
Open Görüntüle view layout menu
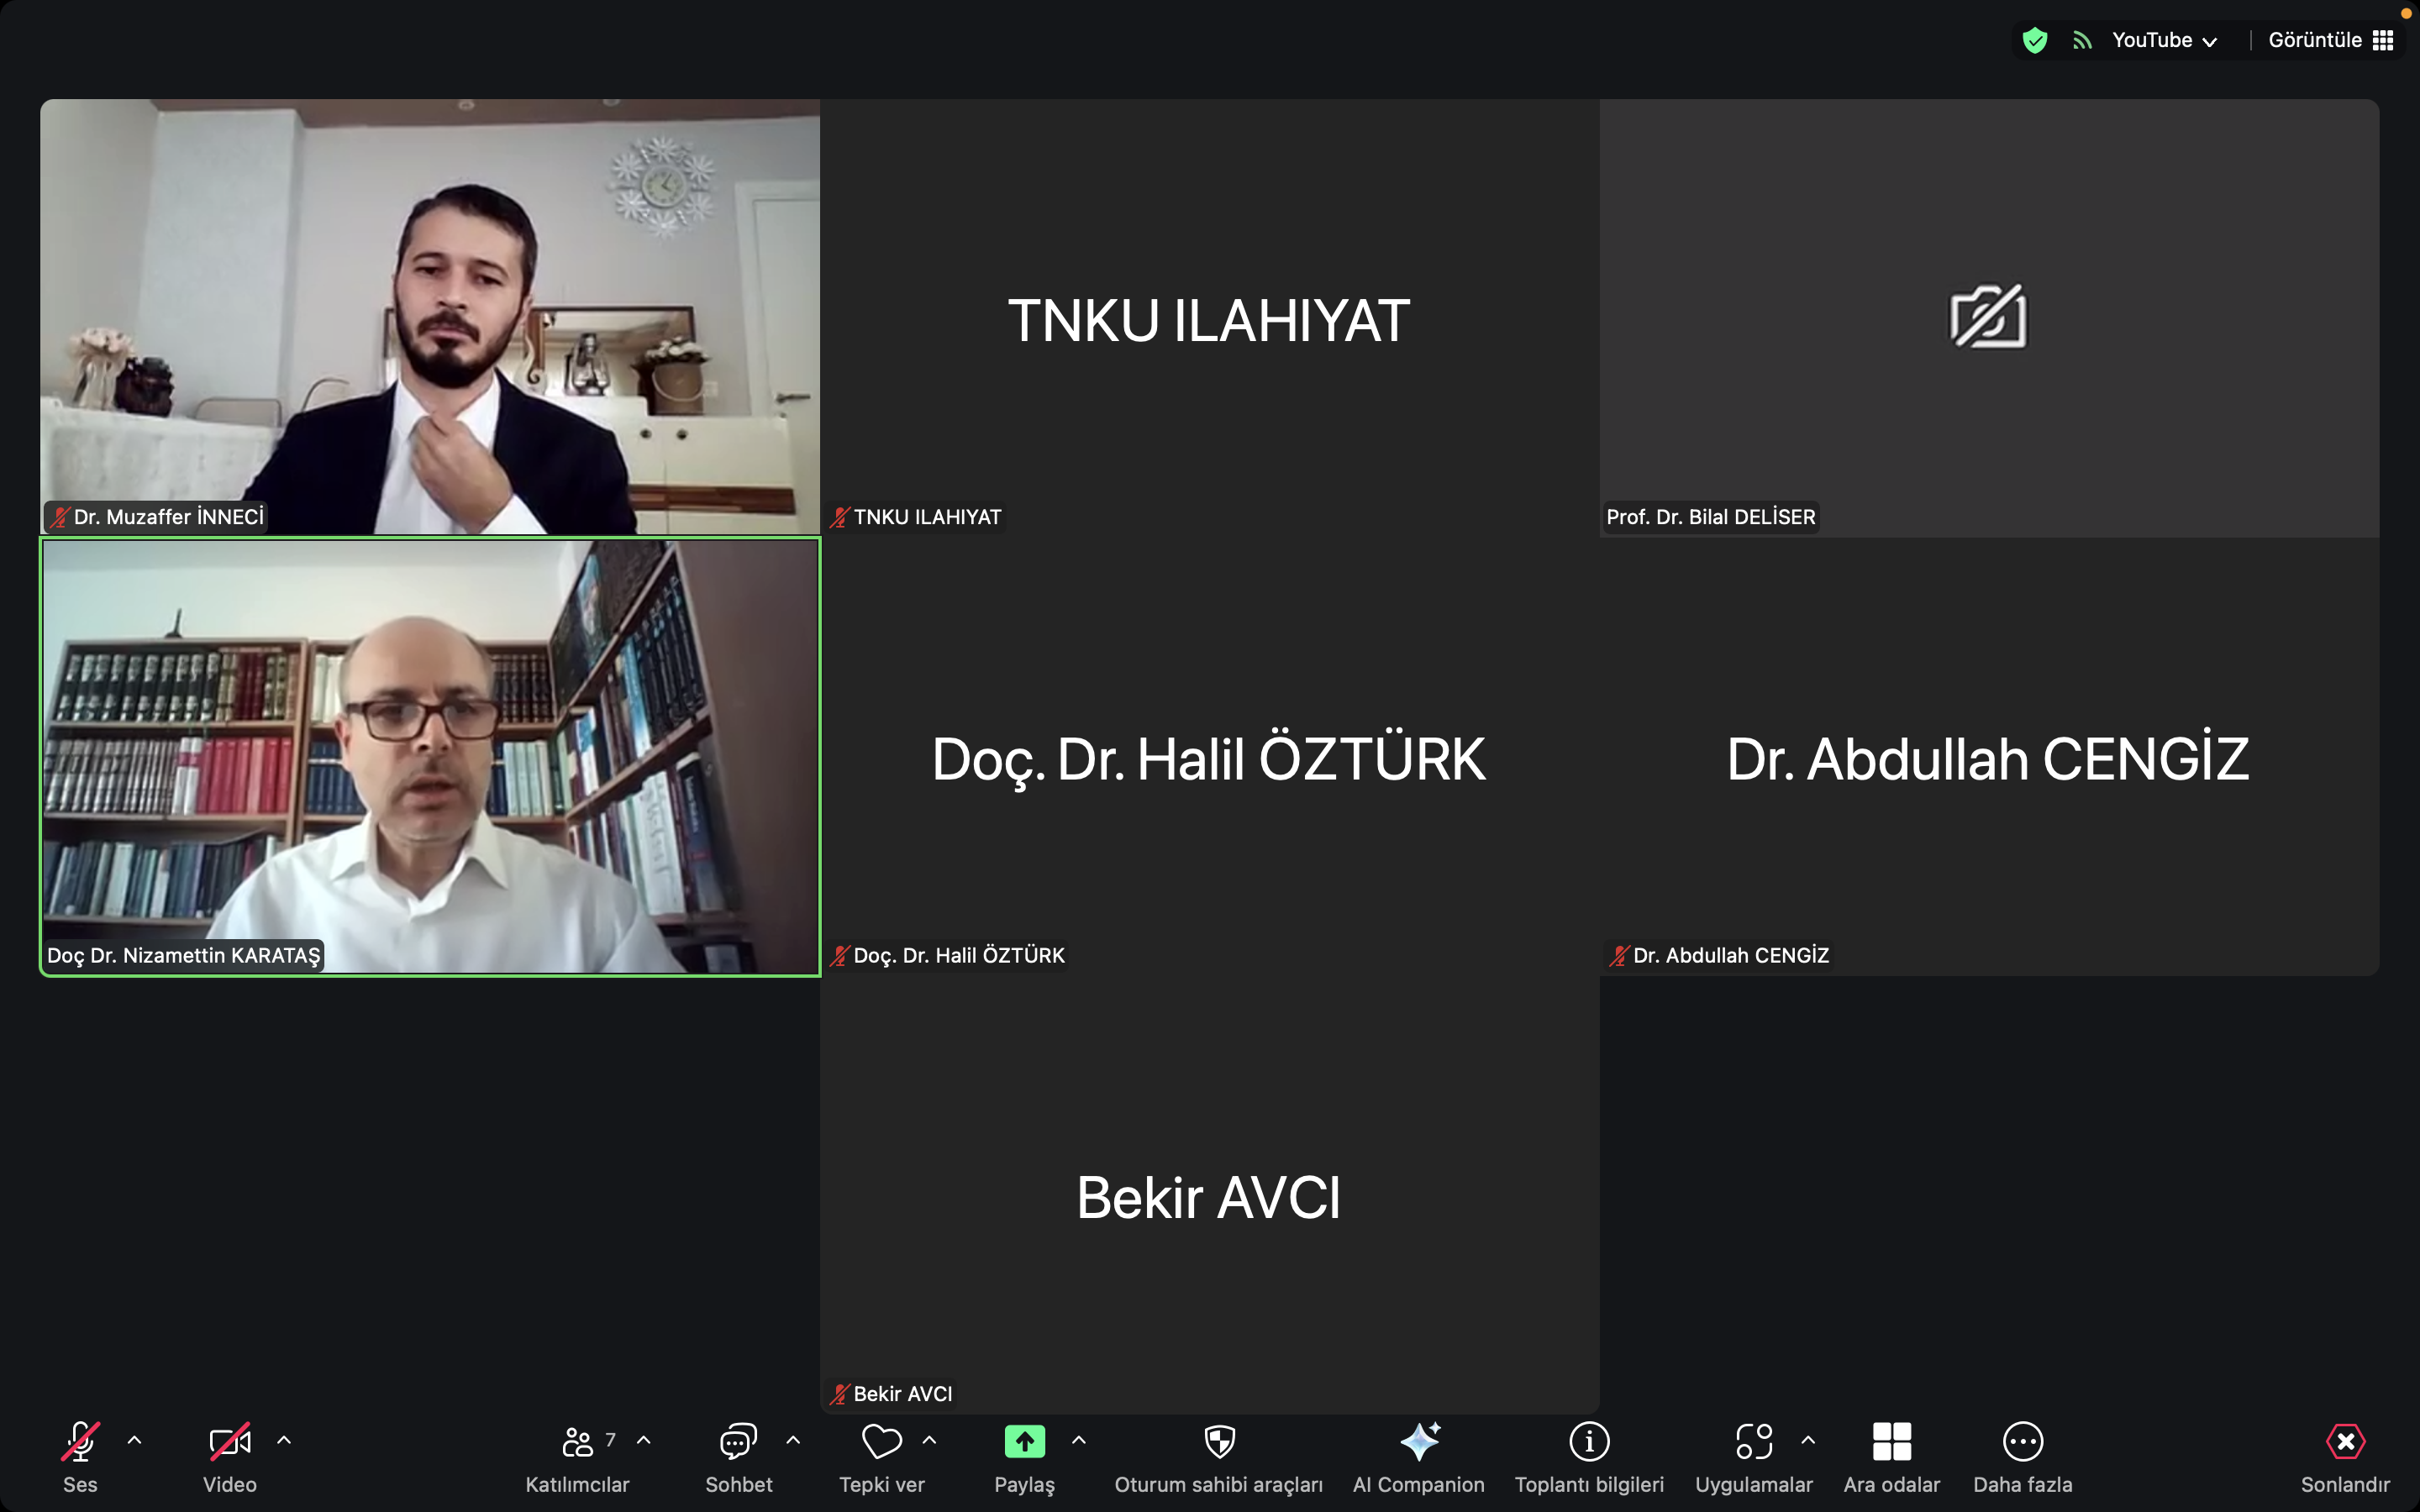(2329, 40)
